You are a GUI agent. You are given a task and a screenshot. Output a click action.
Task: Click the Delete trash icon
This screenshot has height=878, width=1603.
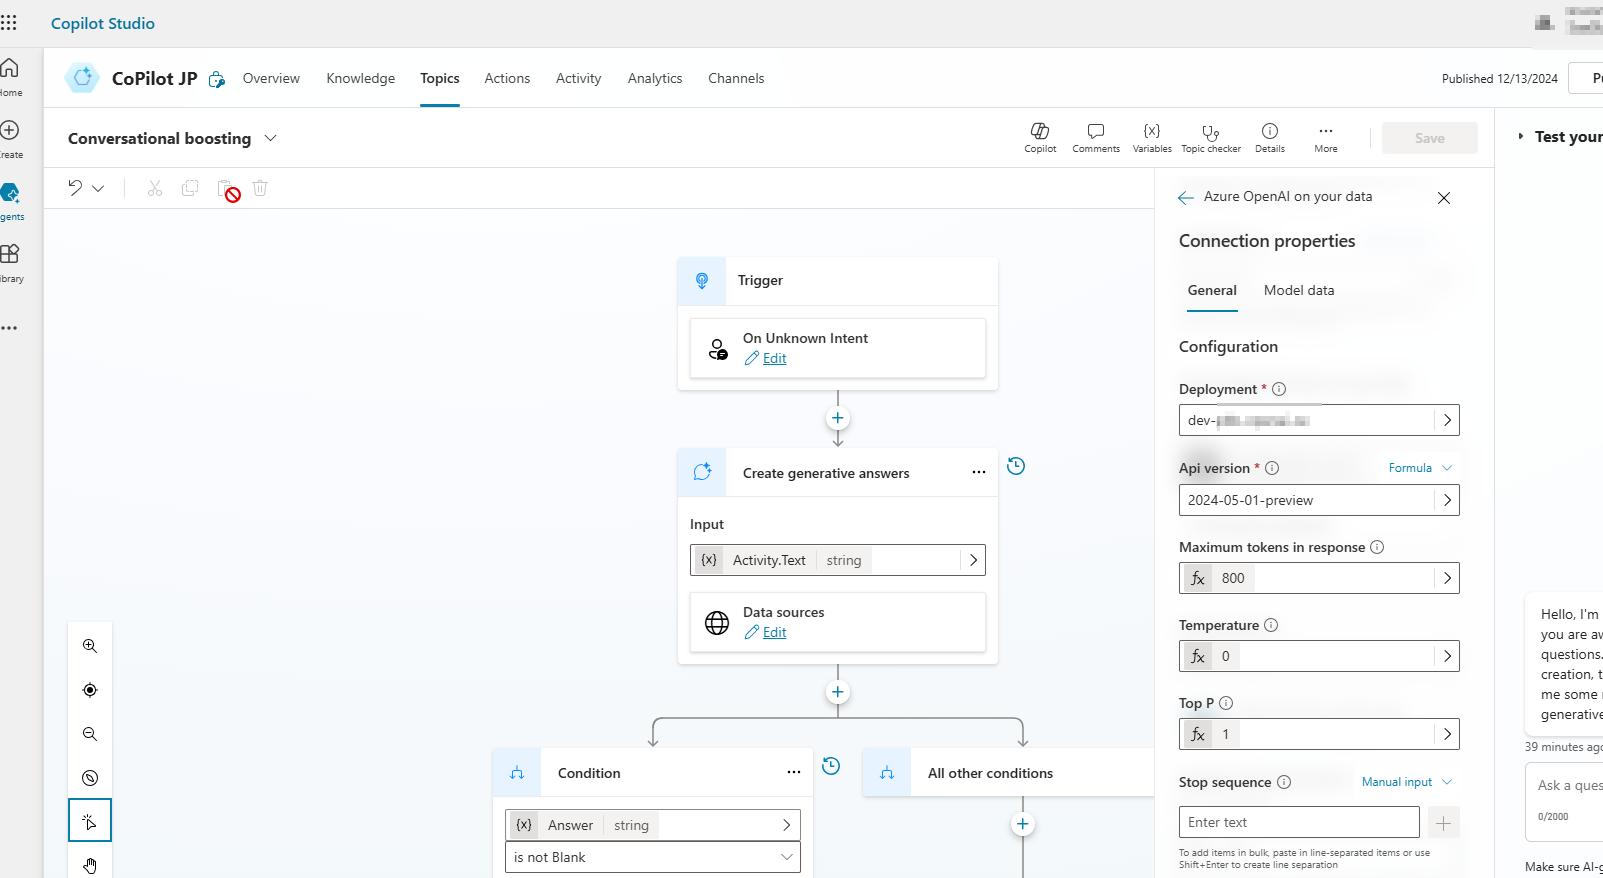click(260, 188)
